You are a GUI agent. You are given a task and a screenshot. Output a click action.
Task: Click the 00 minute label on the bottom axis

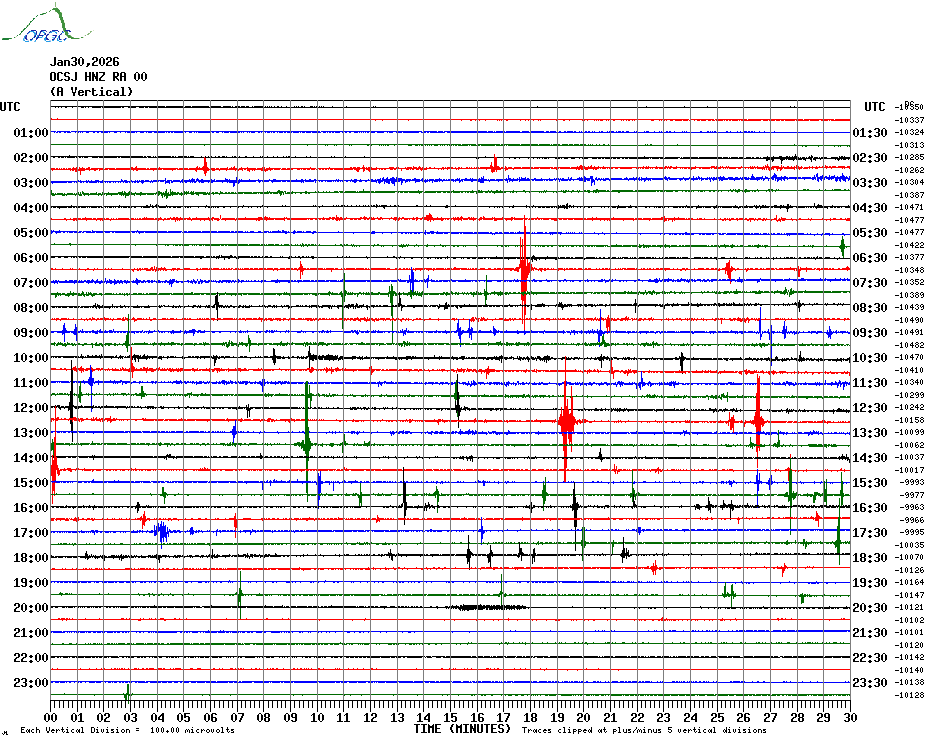click(50, 717)
